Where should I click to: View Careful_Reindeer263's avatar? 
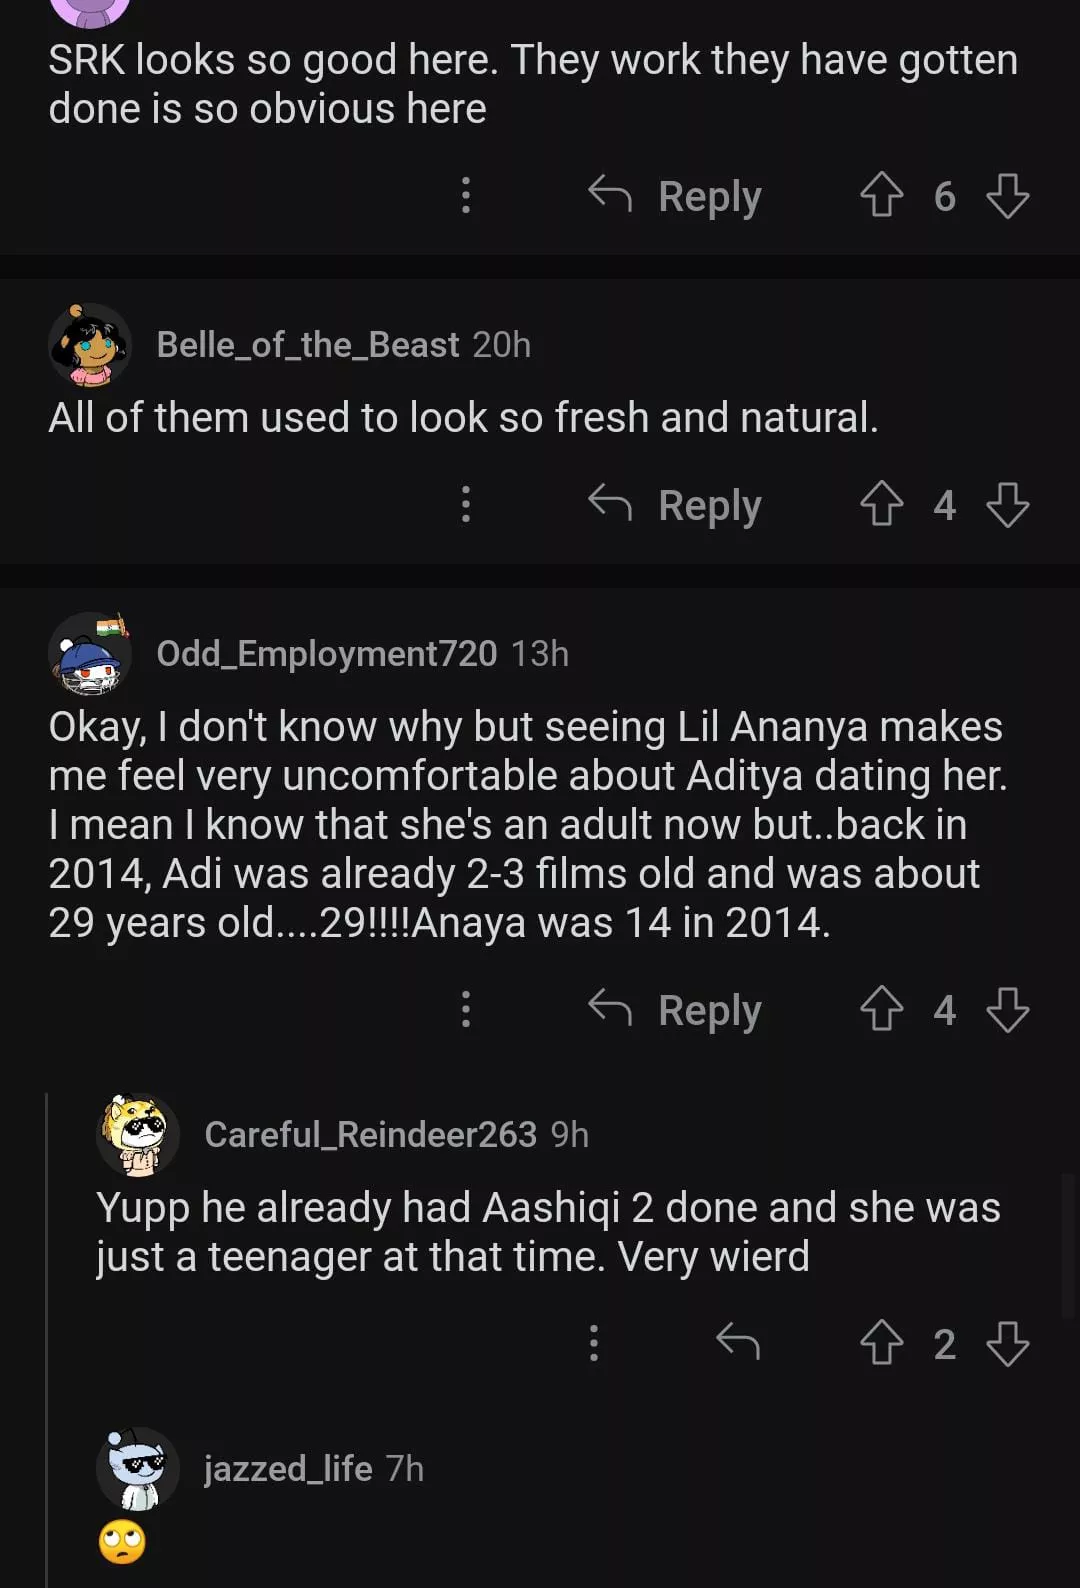(x=137, y=1135)
